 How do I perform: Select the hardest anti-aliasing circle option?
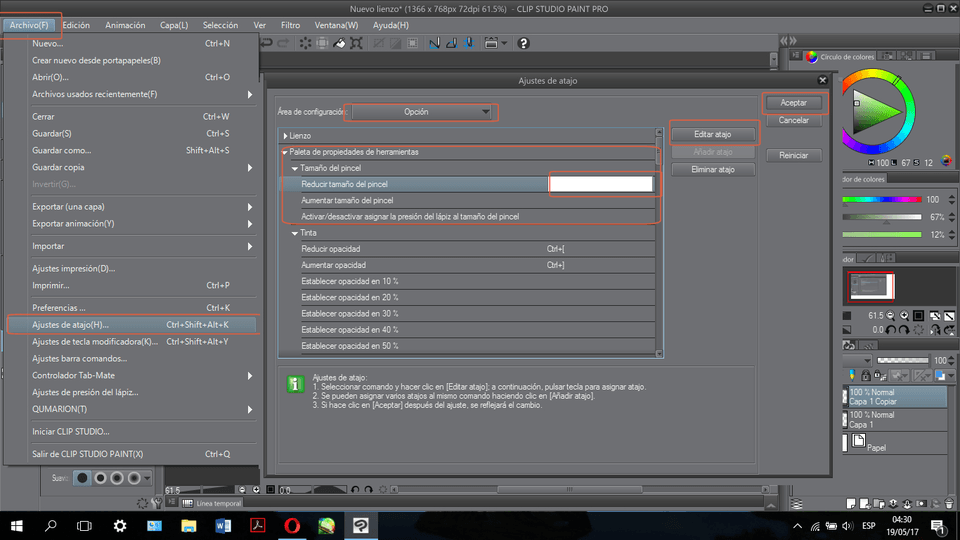(82, 478)
